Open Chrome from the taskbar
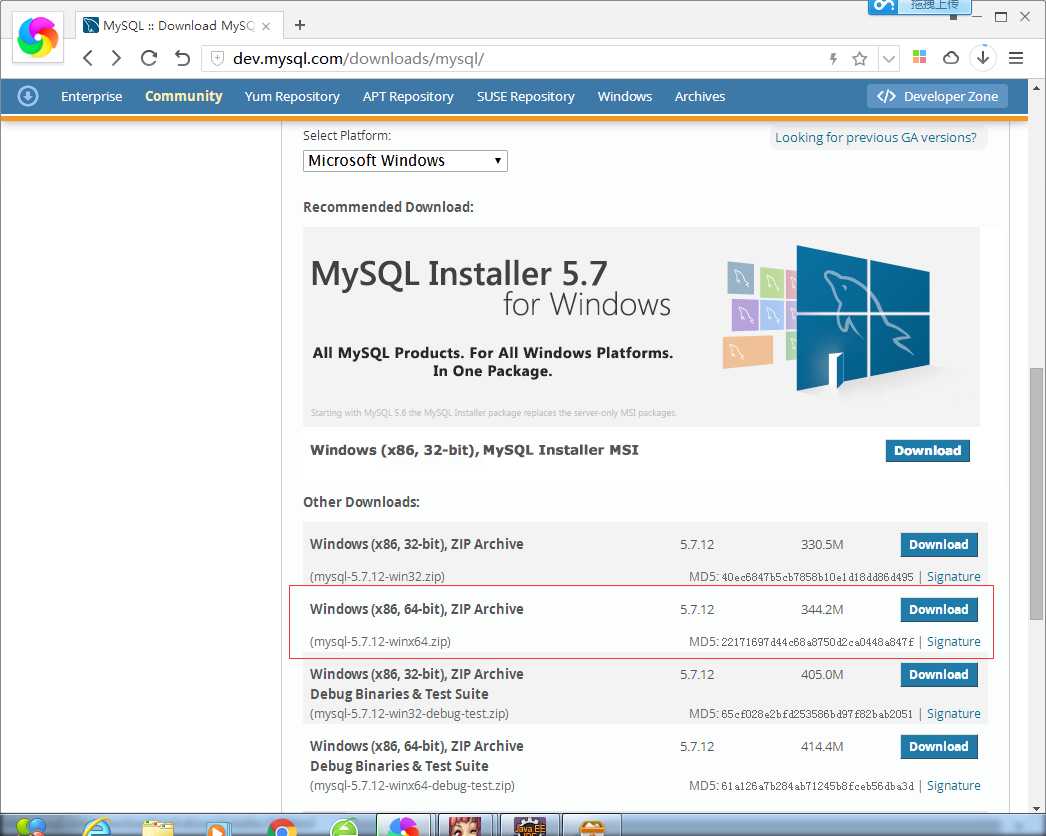Screen dimensions: 1046x836 point(282,827)
